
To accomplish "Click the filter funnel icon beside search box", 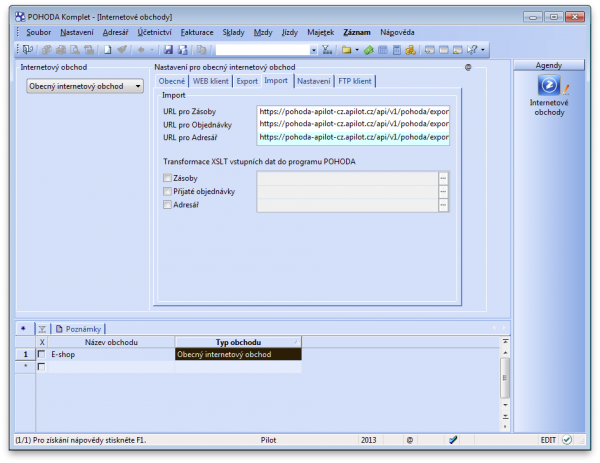I will pos(327,50).
